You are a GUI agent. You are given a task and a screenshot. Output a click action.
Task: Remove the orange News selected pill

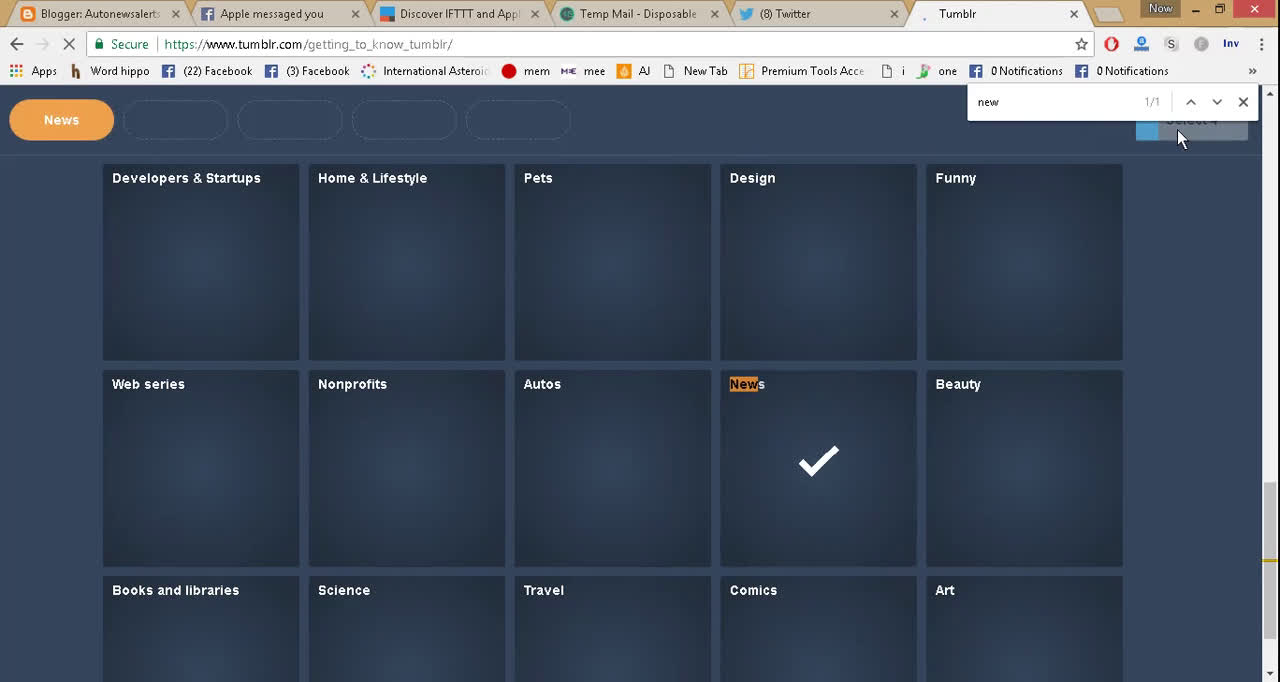pos(61,120)
